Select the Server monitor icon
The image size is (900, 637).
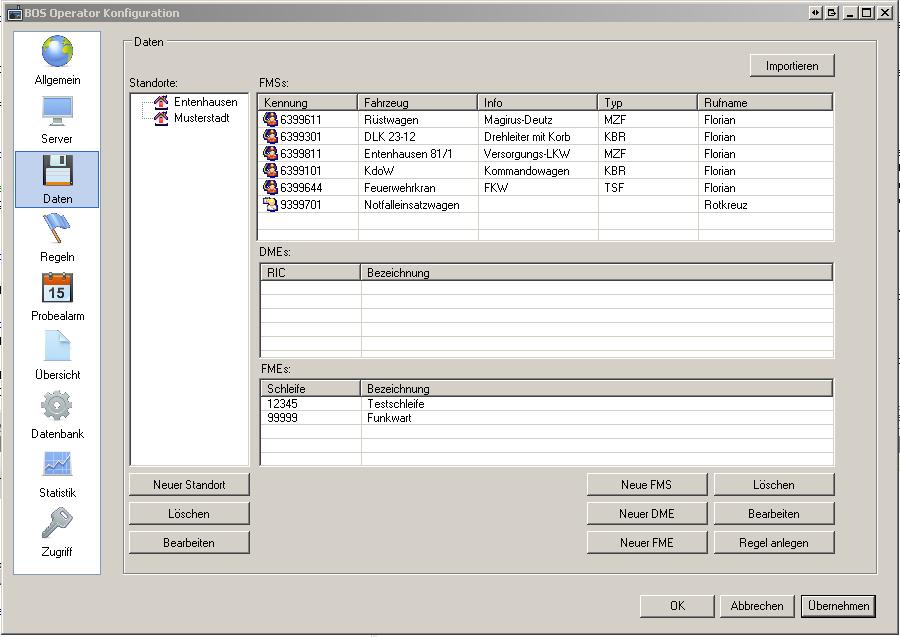pyautogui.click(x=57, y=111)
